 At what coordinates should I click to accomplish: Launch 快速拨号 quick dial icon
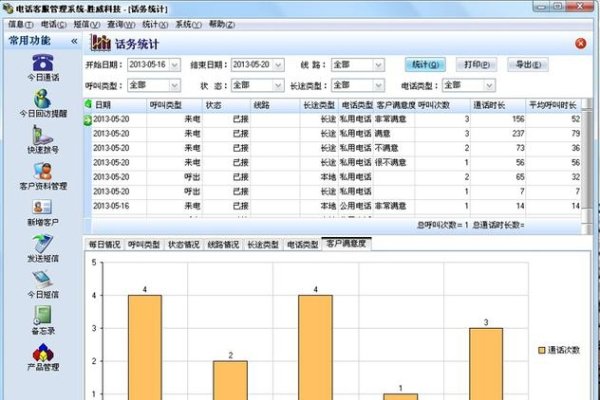pyautogui.click(x=42, y=135)
